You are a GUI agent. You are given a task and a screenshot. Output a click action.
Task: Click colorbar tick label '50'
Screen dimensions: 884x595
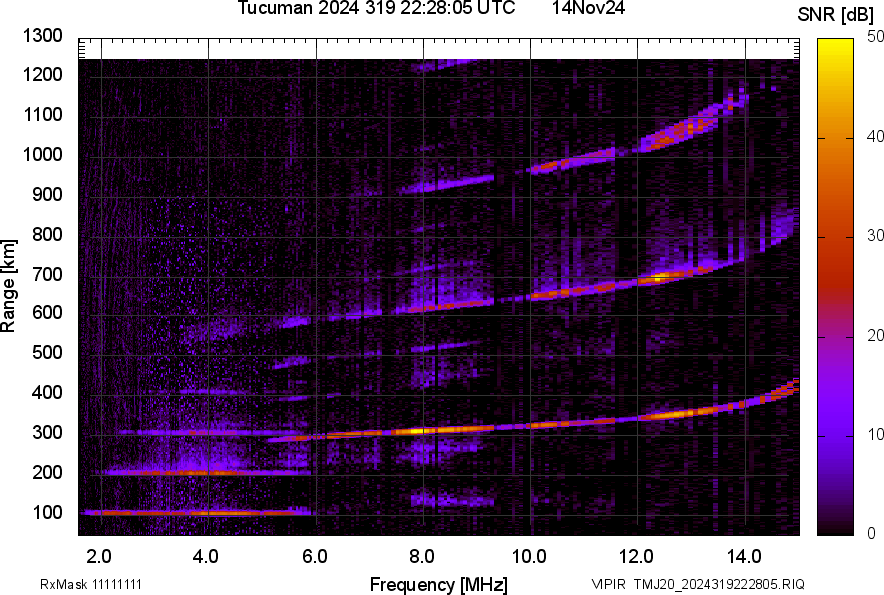(x=876, y=37)
